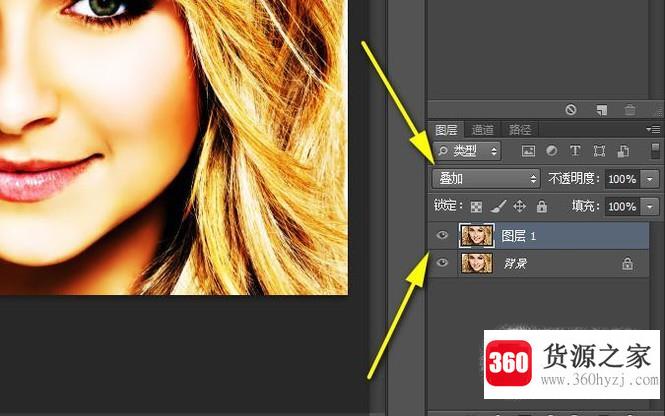Toggle the layer filtering on/off switch

coord(655,151)
